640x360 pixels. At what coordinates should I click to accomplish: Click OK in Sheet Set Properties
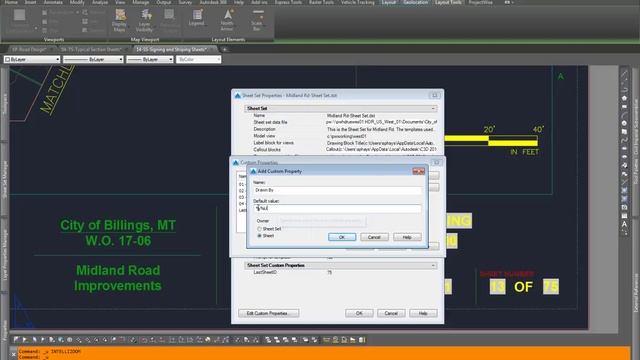(x=359, y=313)
